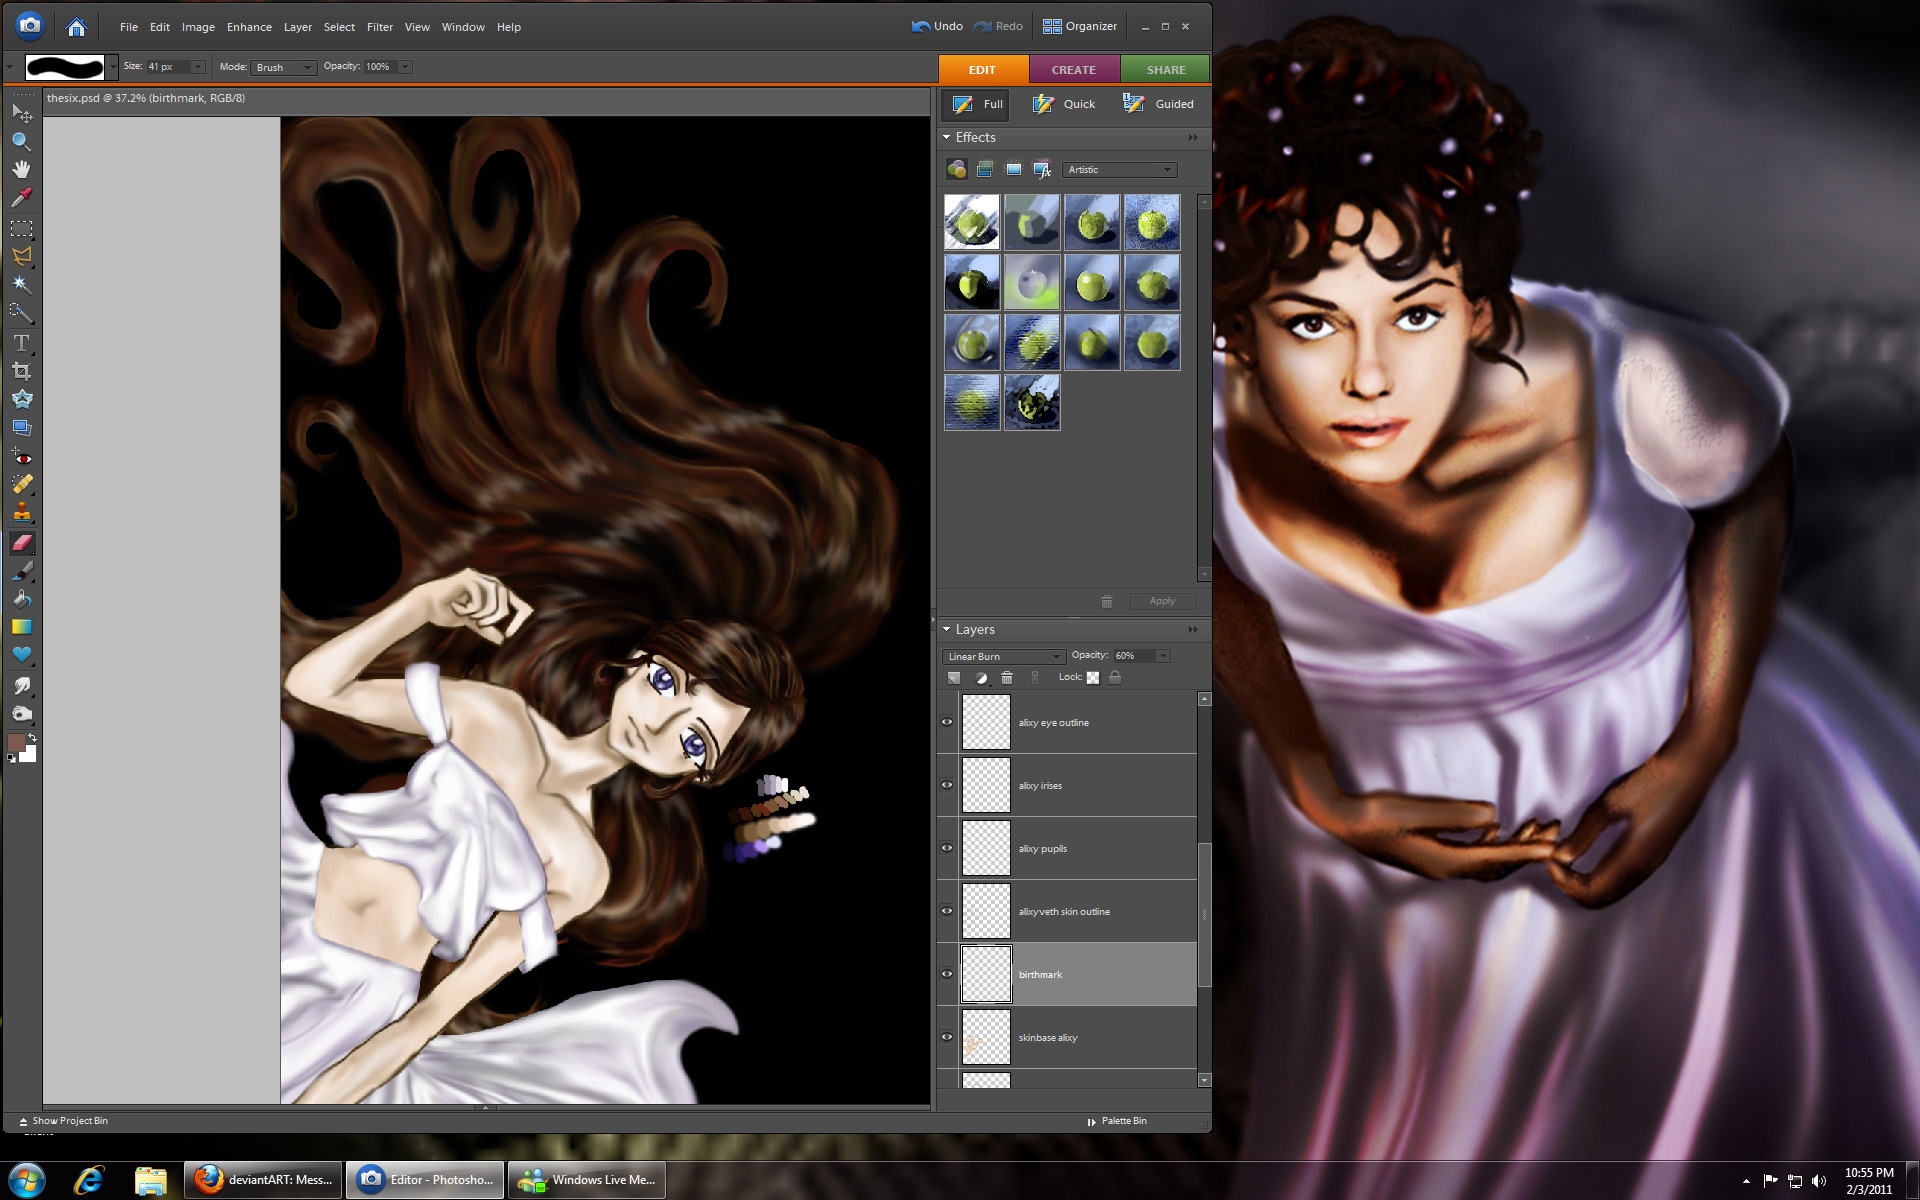
Task: Select the Sponge tool
Action: 22,713
